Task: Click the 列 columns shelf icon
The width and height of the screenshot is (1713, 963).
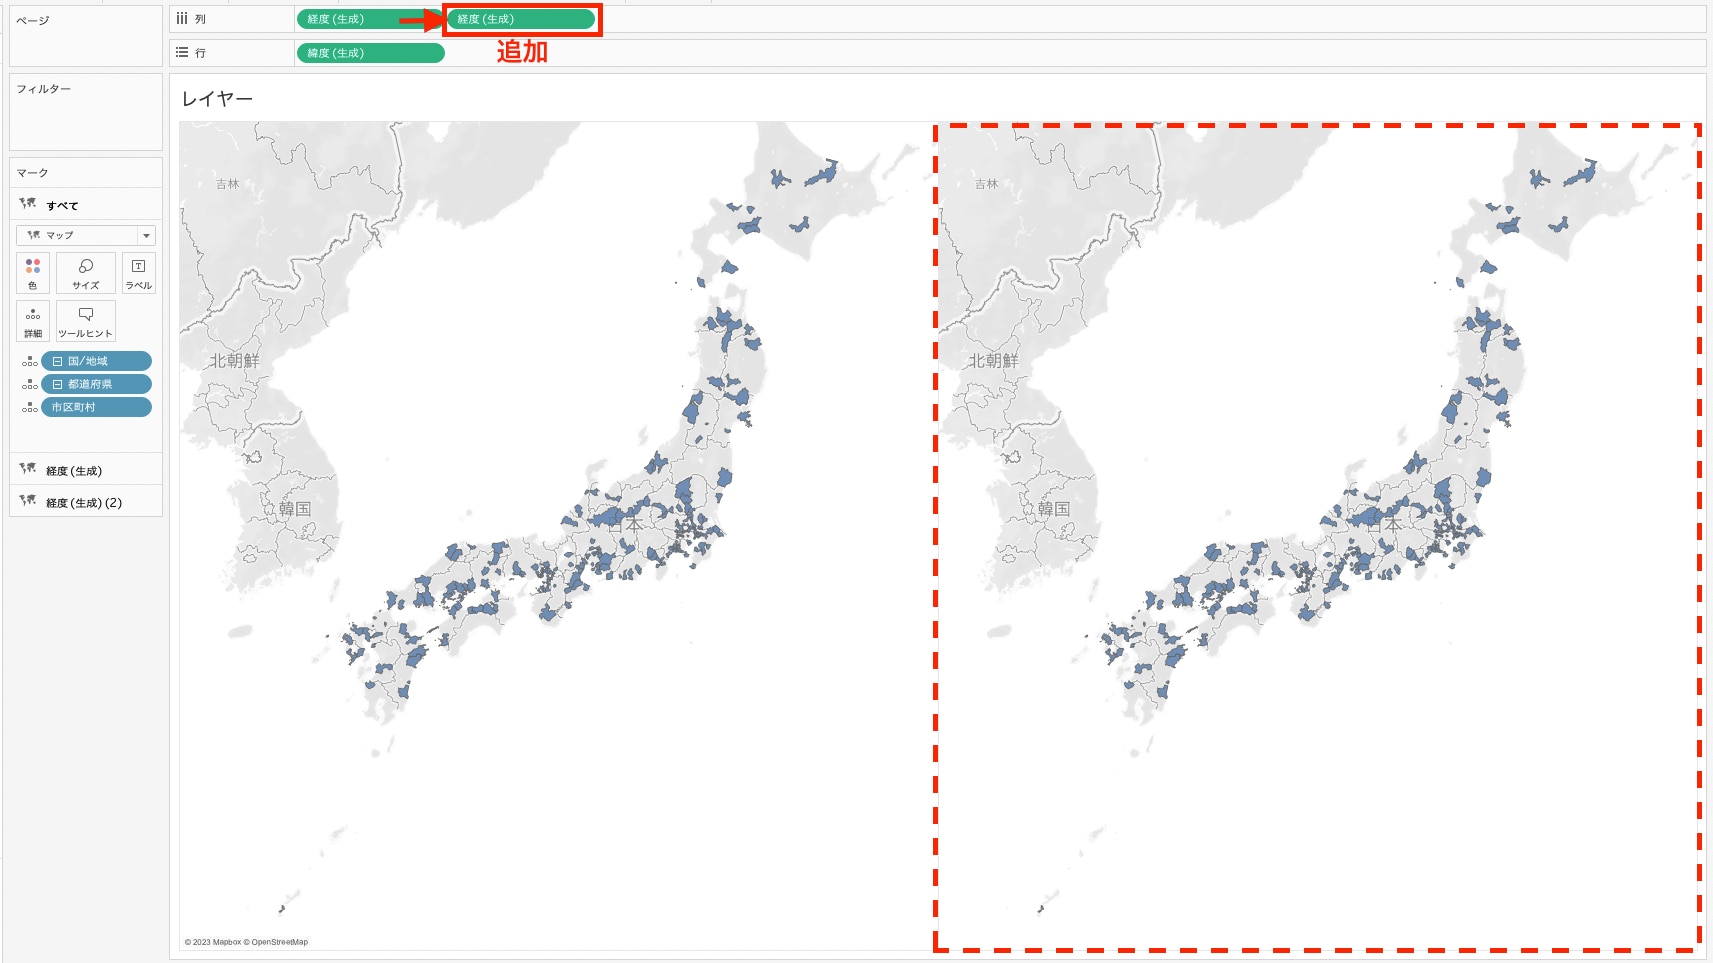Action: pos(182,19)
